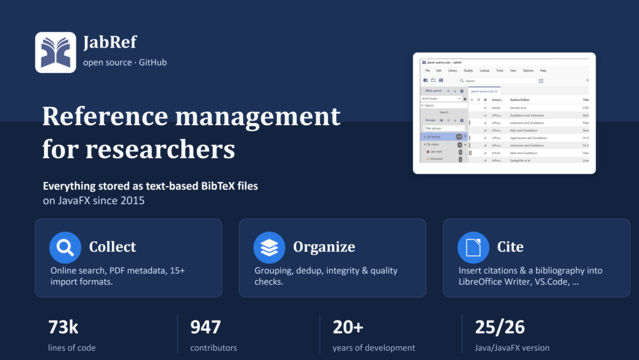Select the Last read group
Viewport: 639px width, 360px height.
[x=444, y=152]
